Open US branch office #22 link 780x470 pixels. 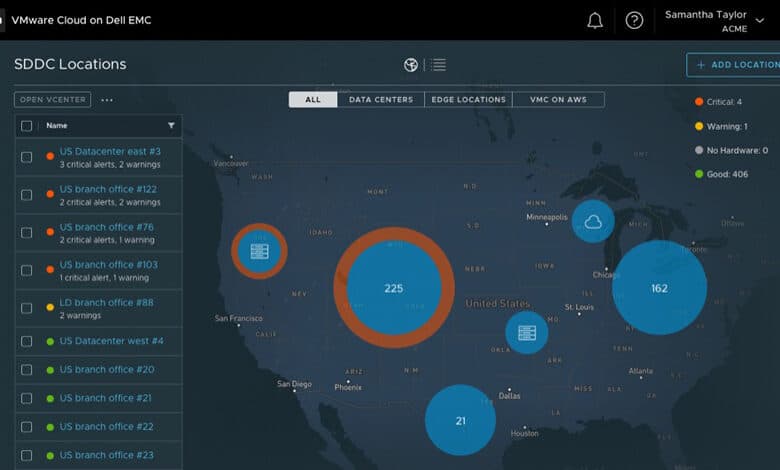(106, 427)
